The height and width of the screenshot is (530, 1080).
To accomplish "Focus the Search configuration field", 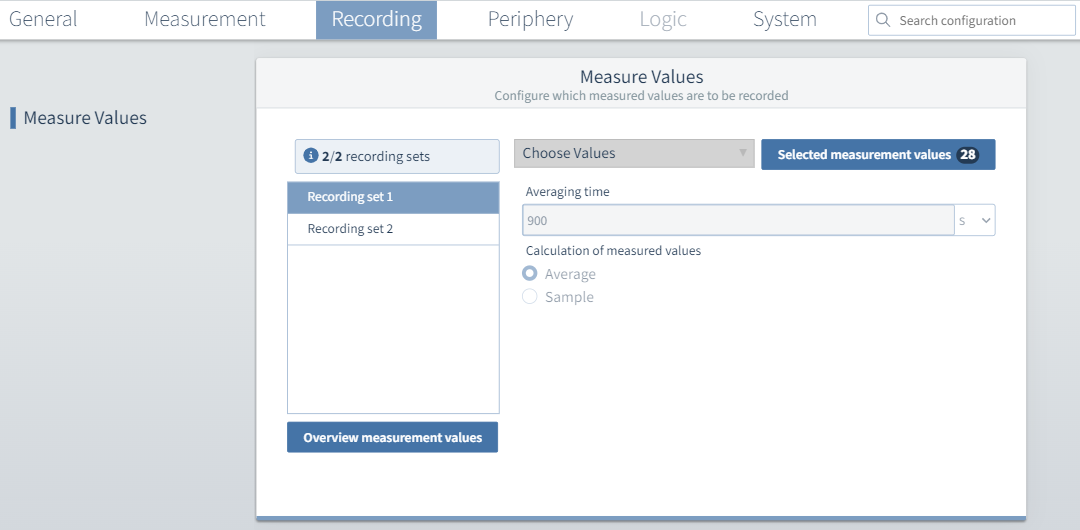I will click(980, 20).
